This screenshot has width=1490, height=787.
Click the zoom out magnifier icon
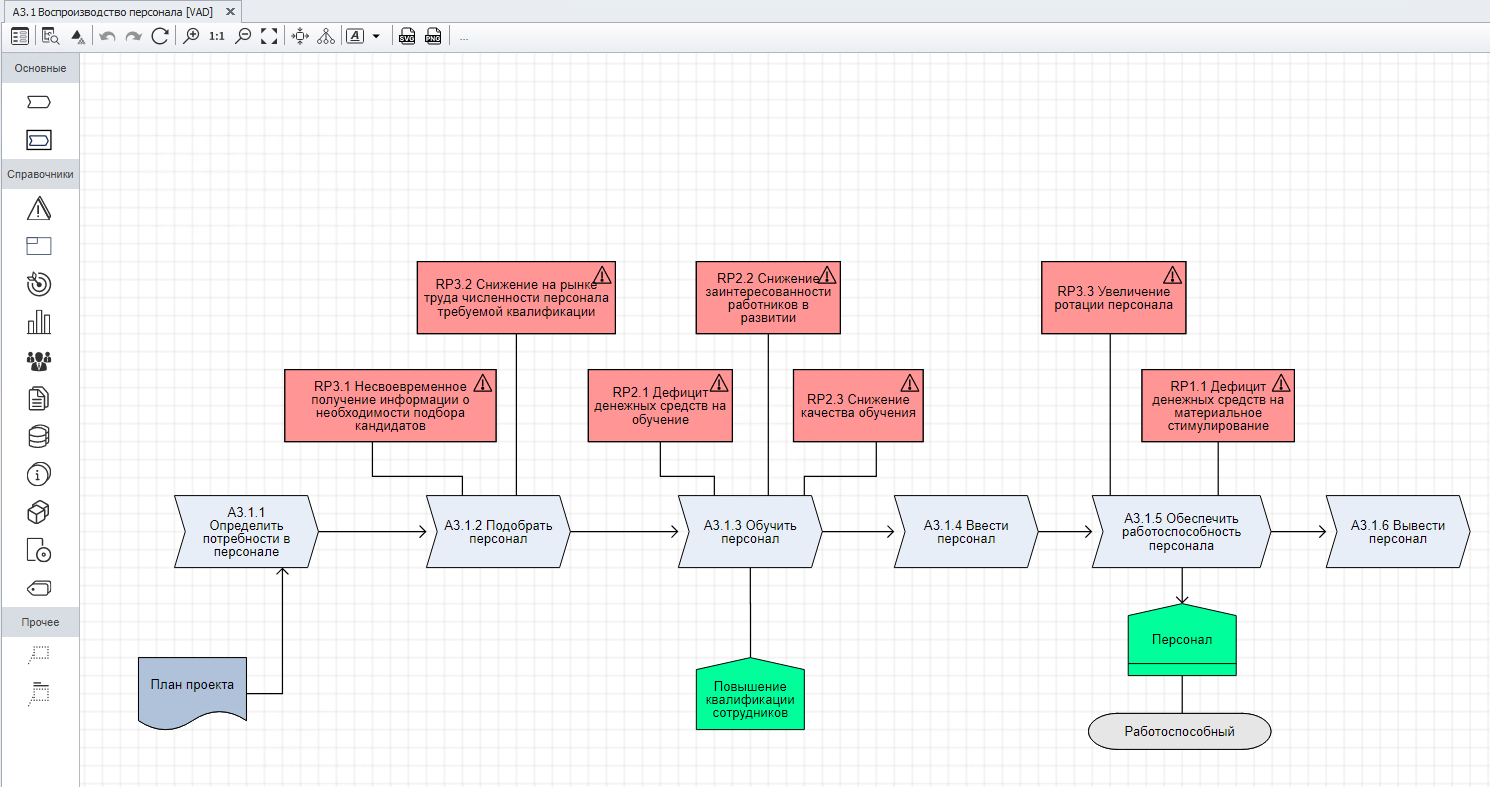pyautogui.click(x=243, y=36)
